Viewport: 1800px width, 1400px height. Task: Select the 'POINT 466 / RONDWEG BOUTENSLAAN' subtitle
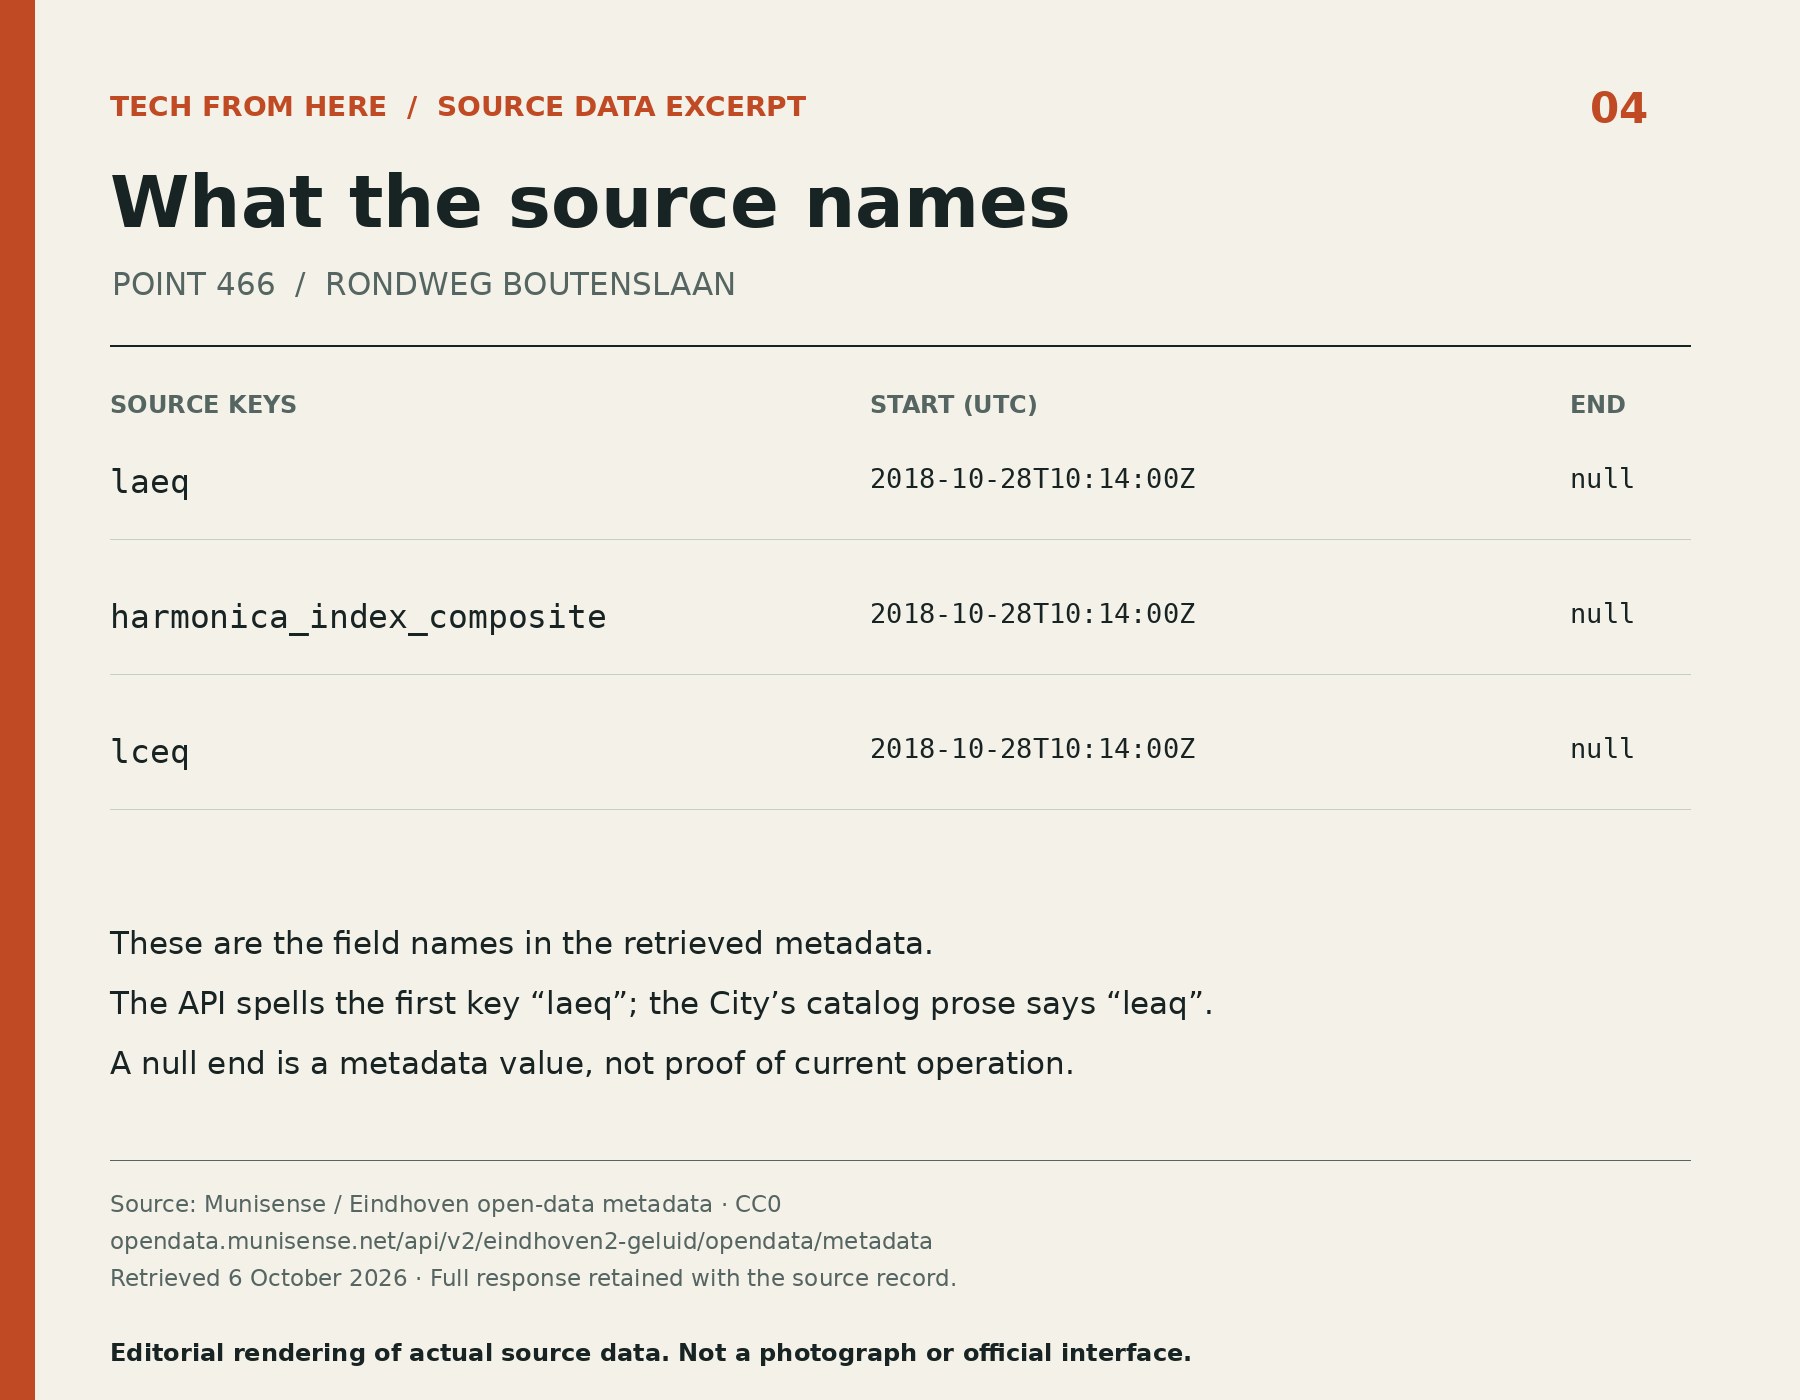pos(423,285)
